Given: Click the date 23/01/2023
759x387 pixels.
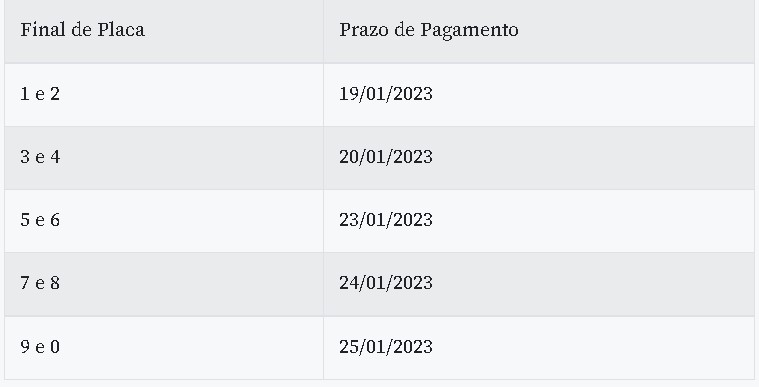Looking at the screenshot, I should pos(386,220).
